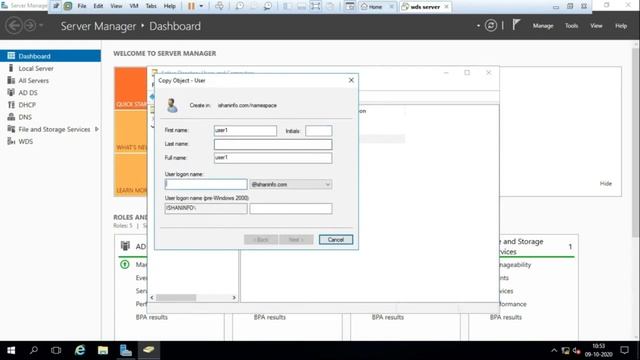Switch to the wds server tab
This screenshot has height=360, width=640.
[x=425, y=7]
